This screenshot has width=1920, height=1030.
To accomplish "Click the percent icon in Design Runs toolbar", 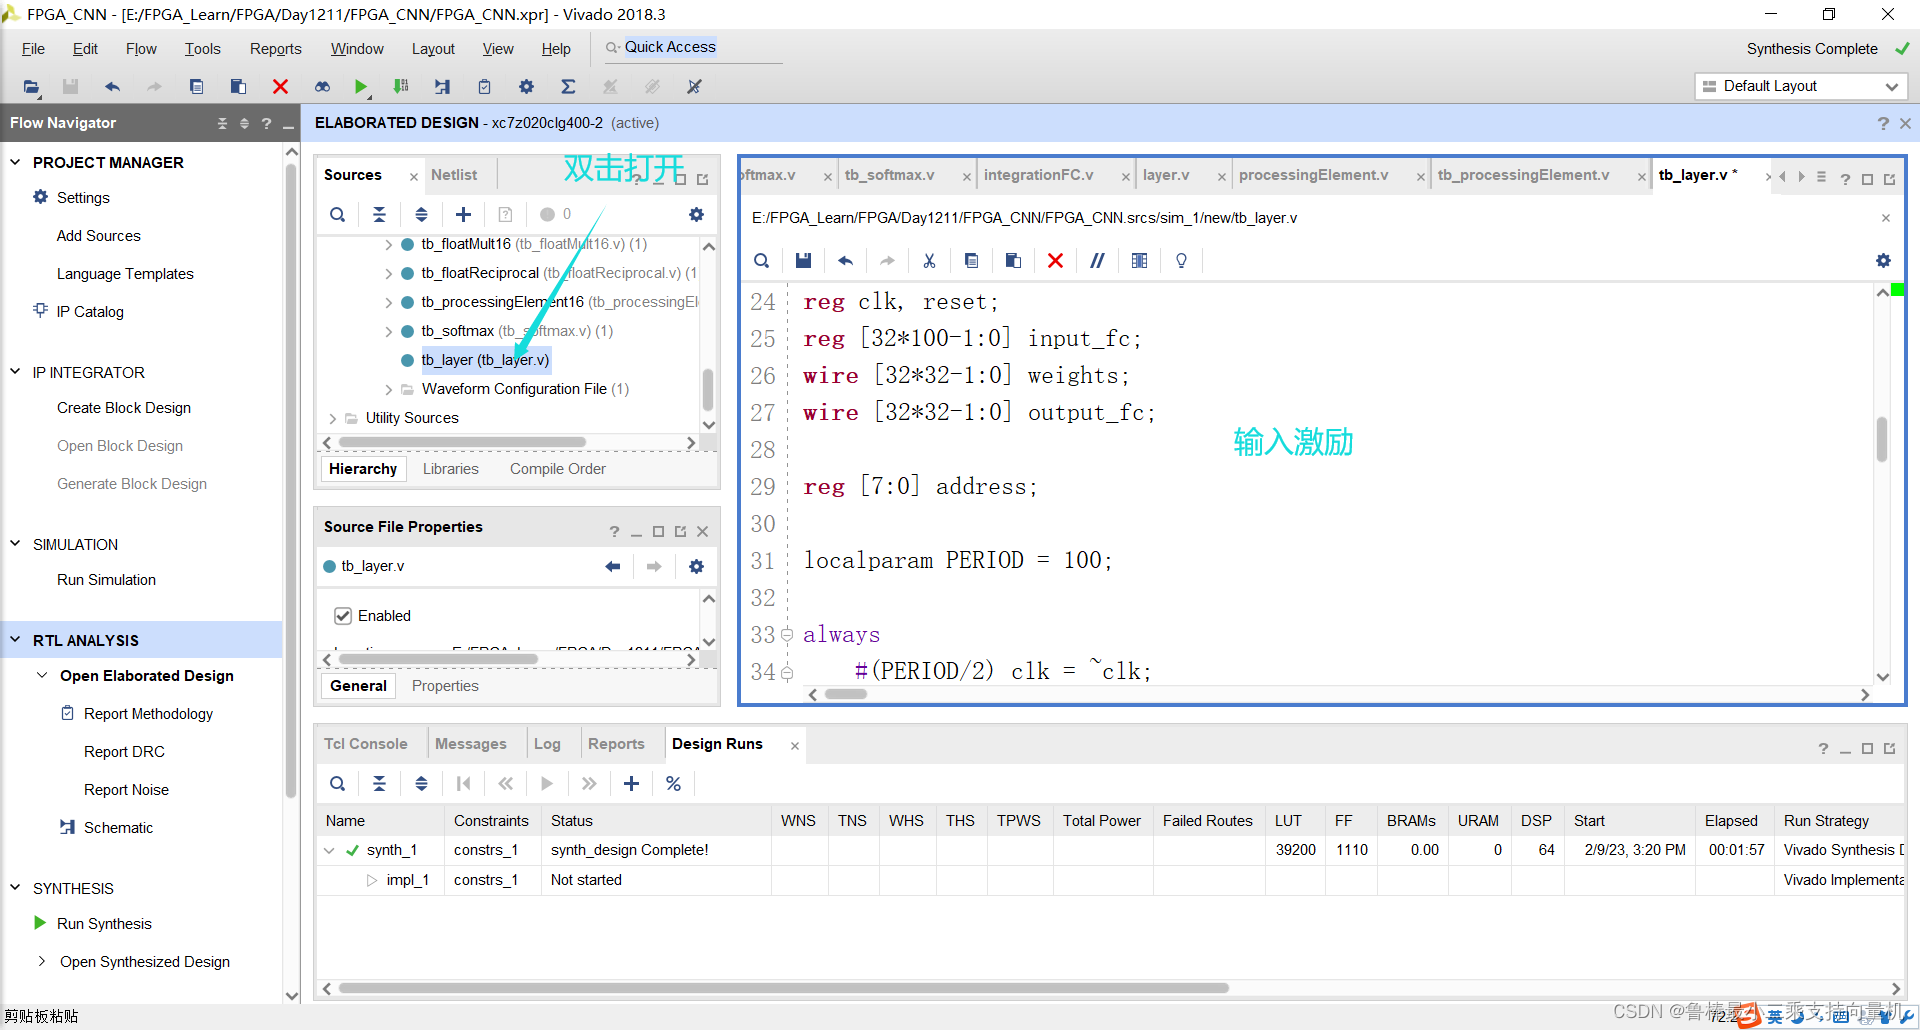I will [x=673, y=784].
